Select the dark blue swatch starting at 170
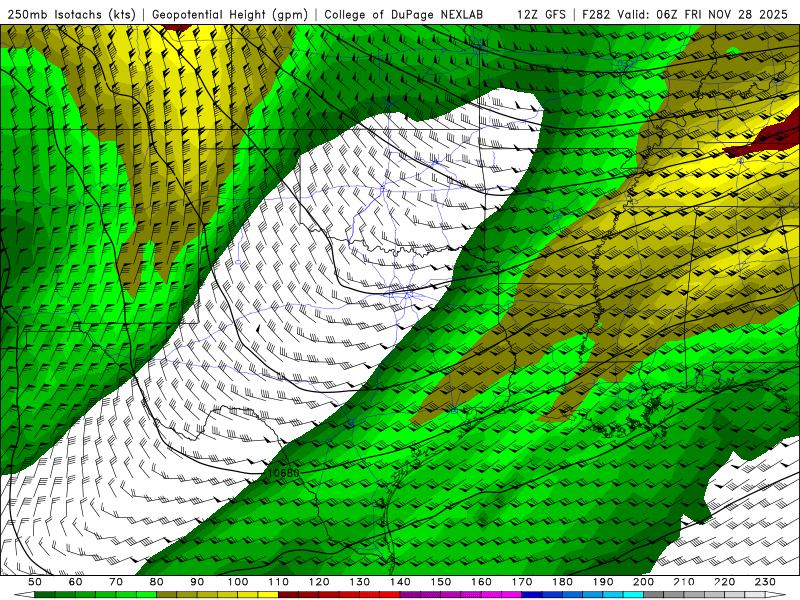The width and height of the screenshot is (800, 600). [532, 595]
